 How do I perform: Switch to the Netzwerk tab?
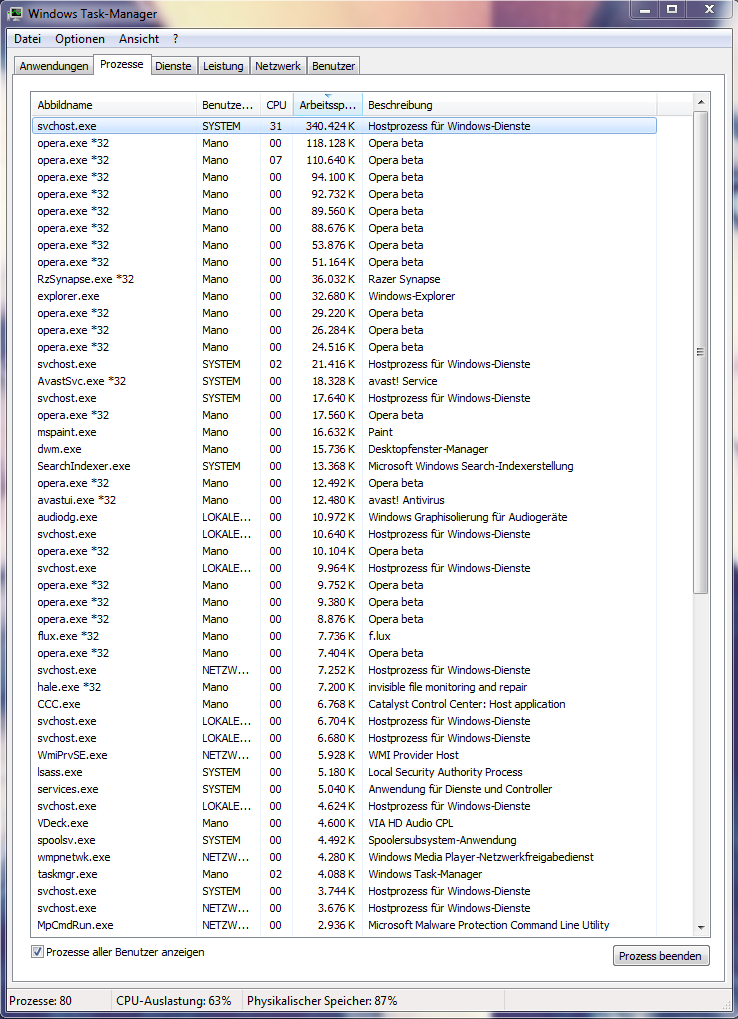278,66
